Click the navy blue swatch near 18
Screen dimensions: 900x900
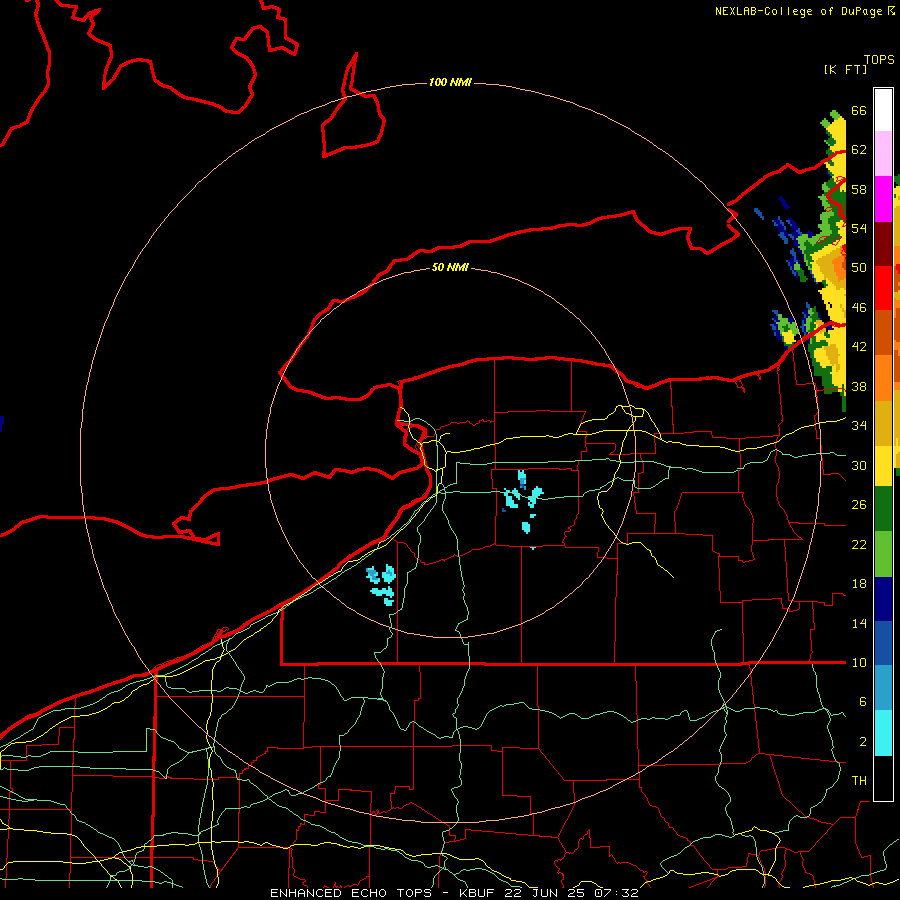click(x=883, y=599)
